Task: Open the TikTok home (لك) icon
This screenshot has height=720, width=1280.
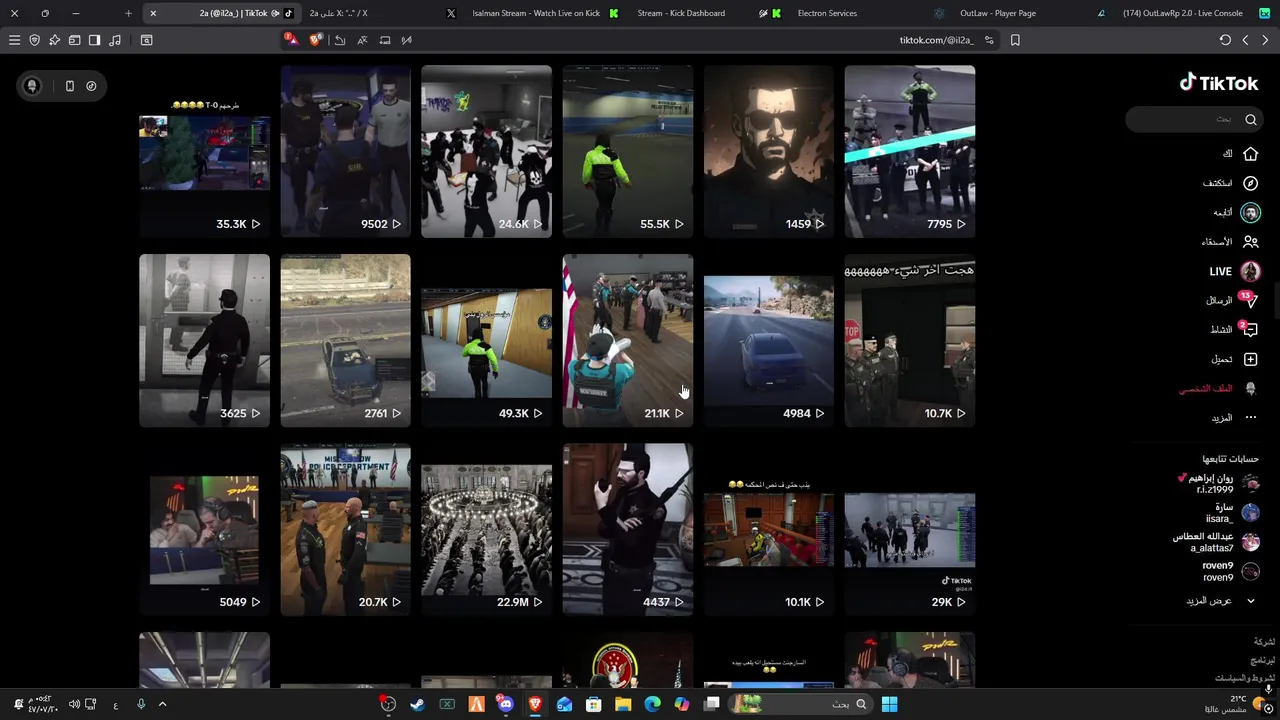Action: point(1250,154)
